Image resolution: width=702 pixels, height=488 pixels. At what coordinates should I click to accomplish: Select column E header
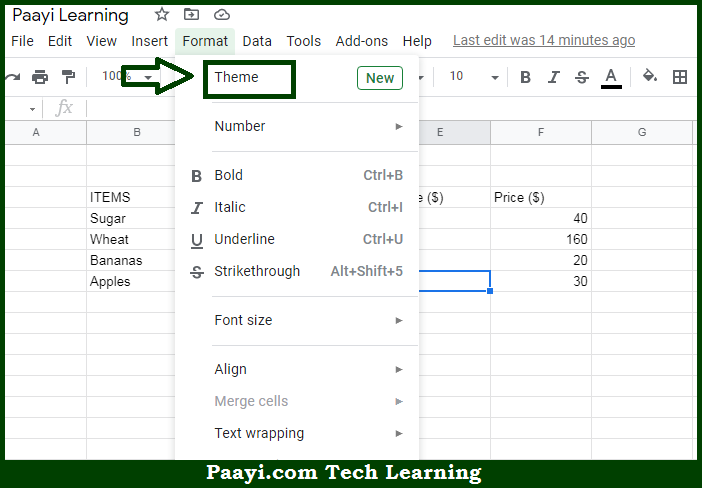(454, 133)
